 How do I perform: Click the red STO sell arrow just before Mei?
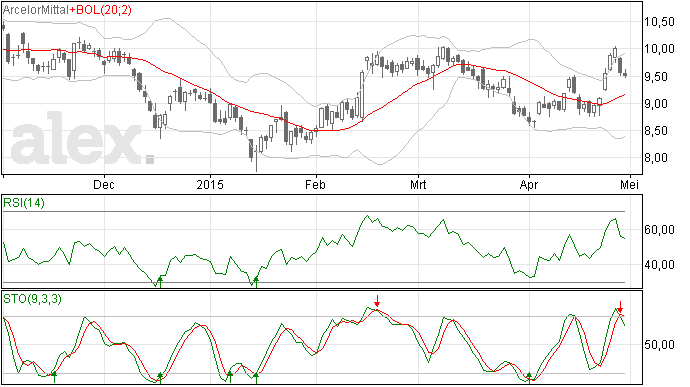(620, 307)
